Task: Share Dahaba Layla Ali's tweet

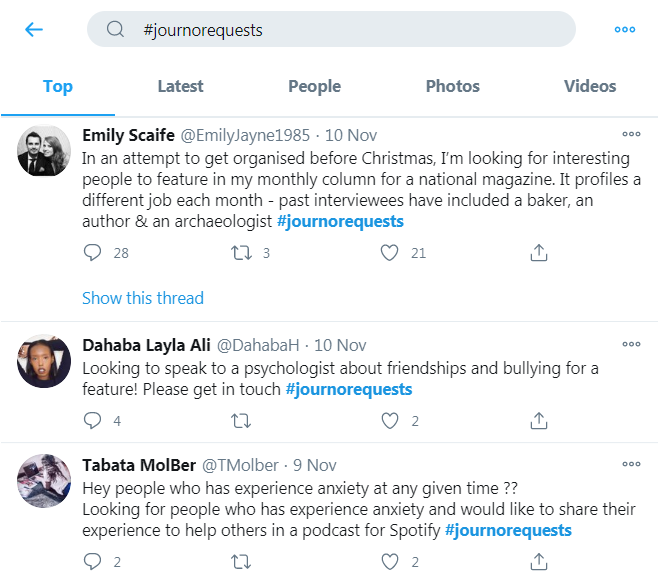Action: coord(539,421)
